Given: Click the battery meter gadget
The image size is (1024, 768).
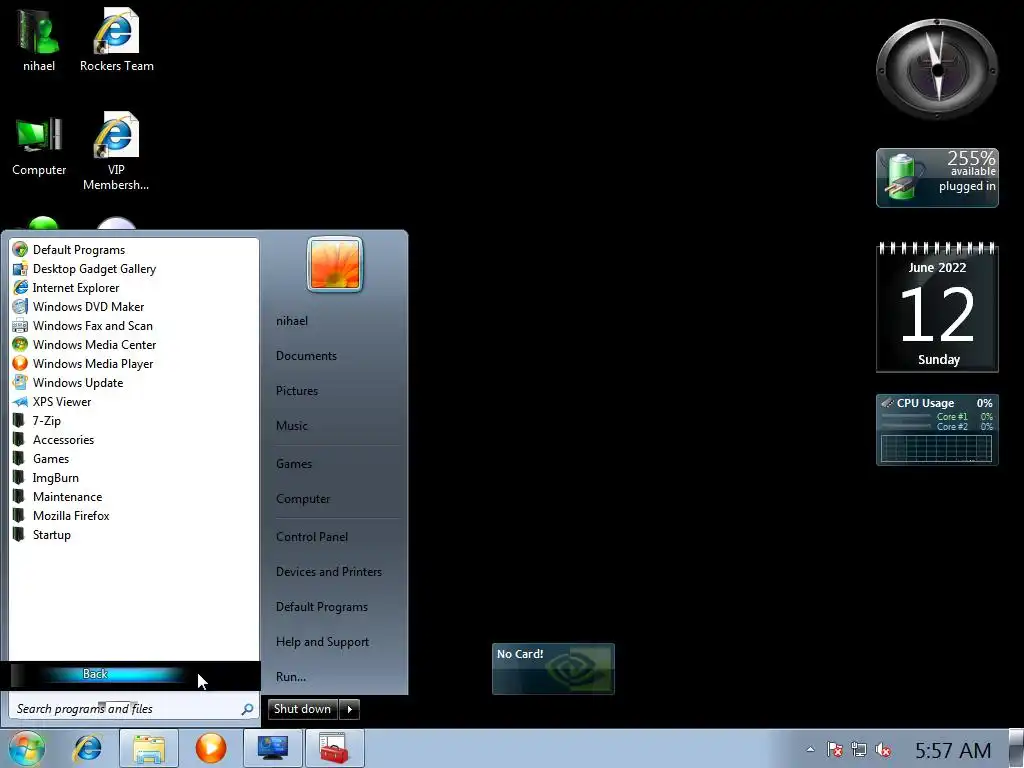Looking at the screenshot, I should [x=937, y=178].
